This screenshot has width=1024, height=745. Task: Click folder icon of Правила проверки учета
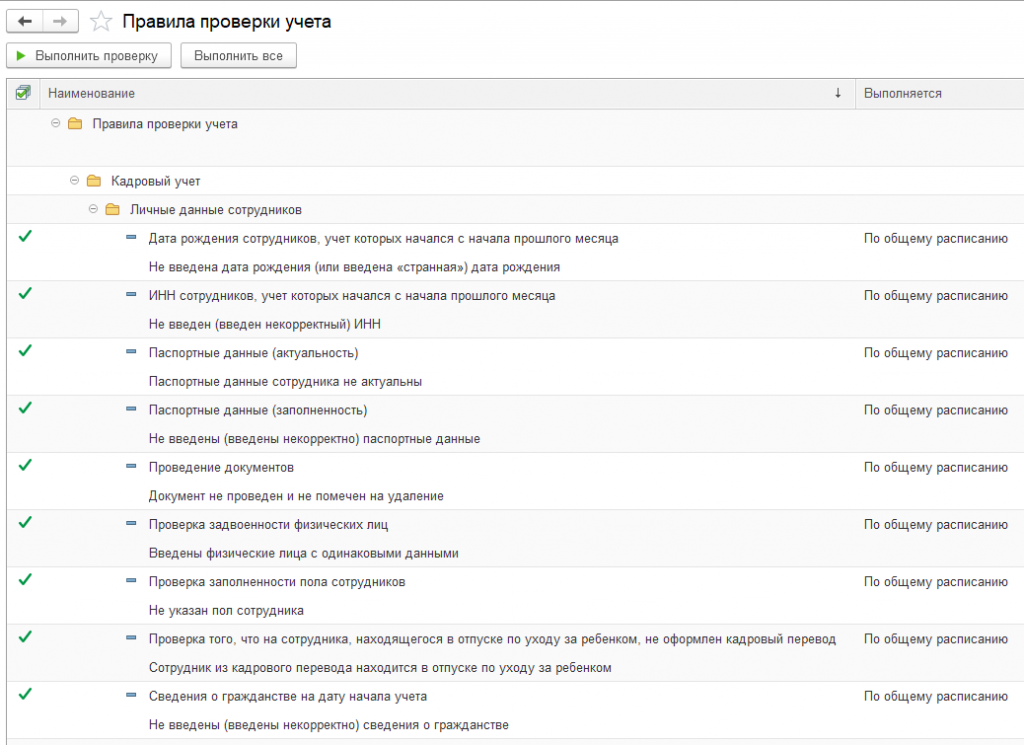tap(75, 123)
